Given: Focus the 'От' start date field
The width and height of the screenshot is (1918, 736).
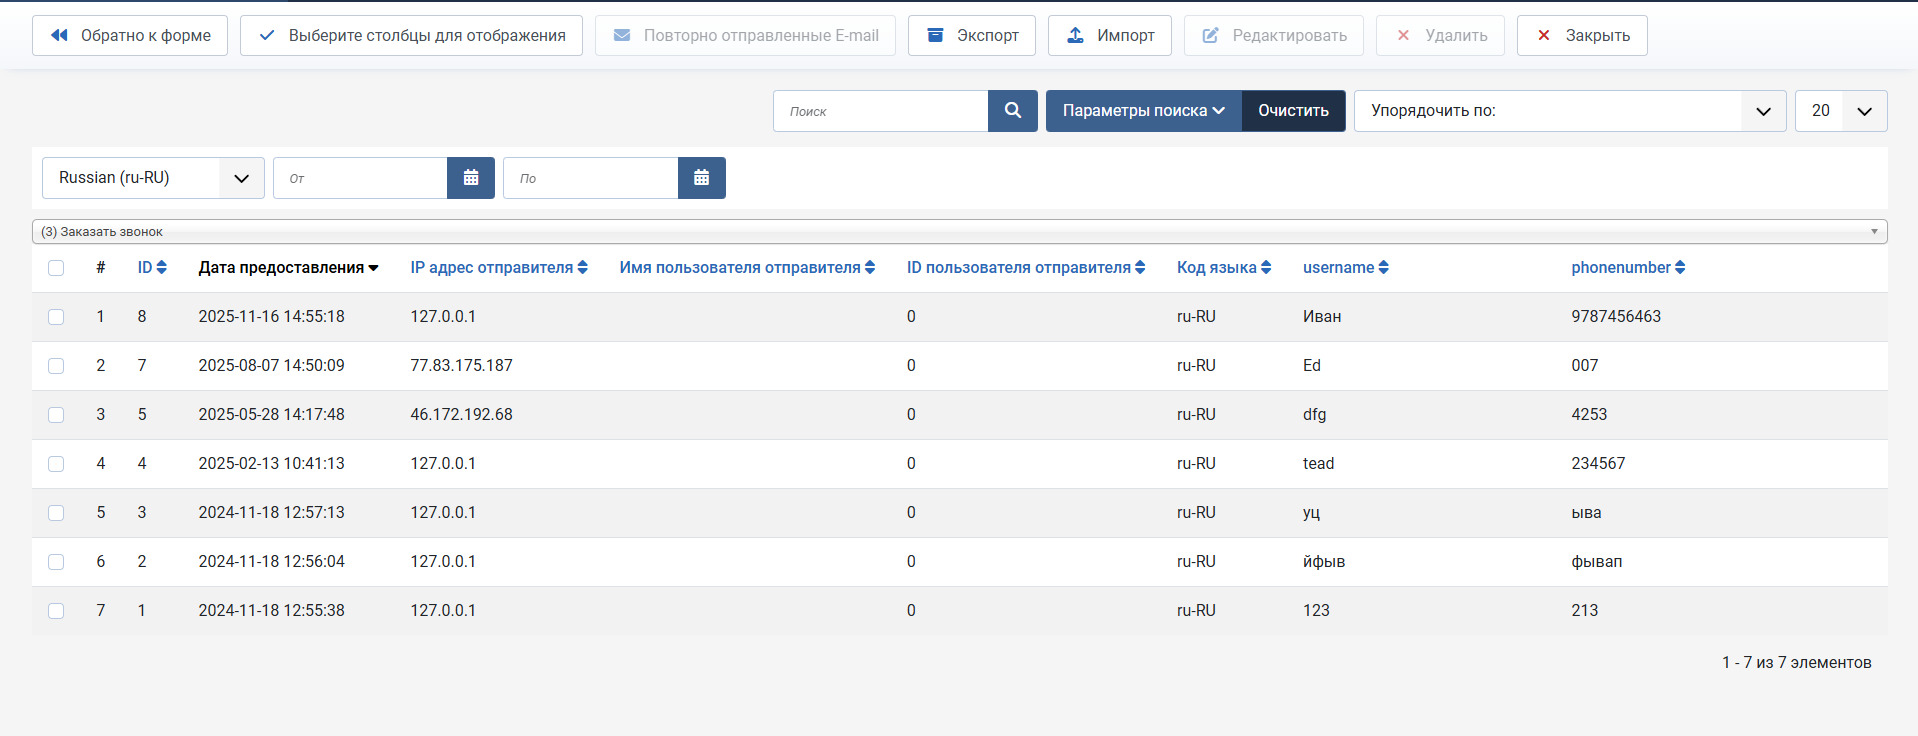Looking at the screenshot, I should coord(360,178).
